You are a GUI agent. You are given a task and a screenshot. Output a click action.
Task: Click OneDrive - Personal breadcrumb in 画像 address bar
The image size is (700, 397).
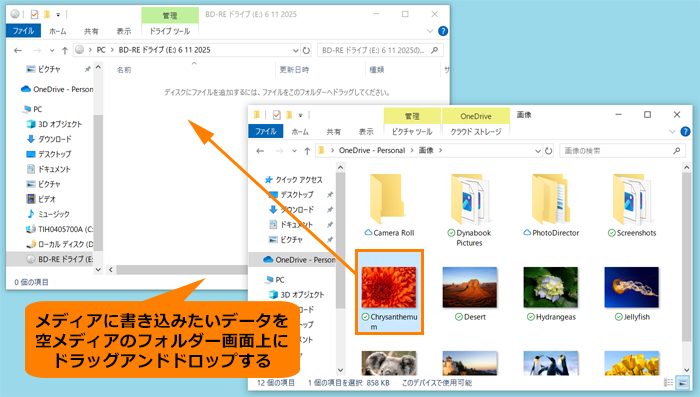[x=372, y=150]
